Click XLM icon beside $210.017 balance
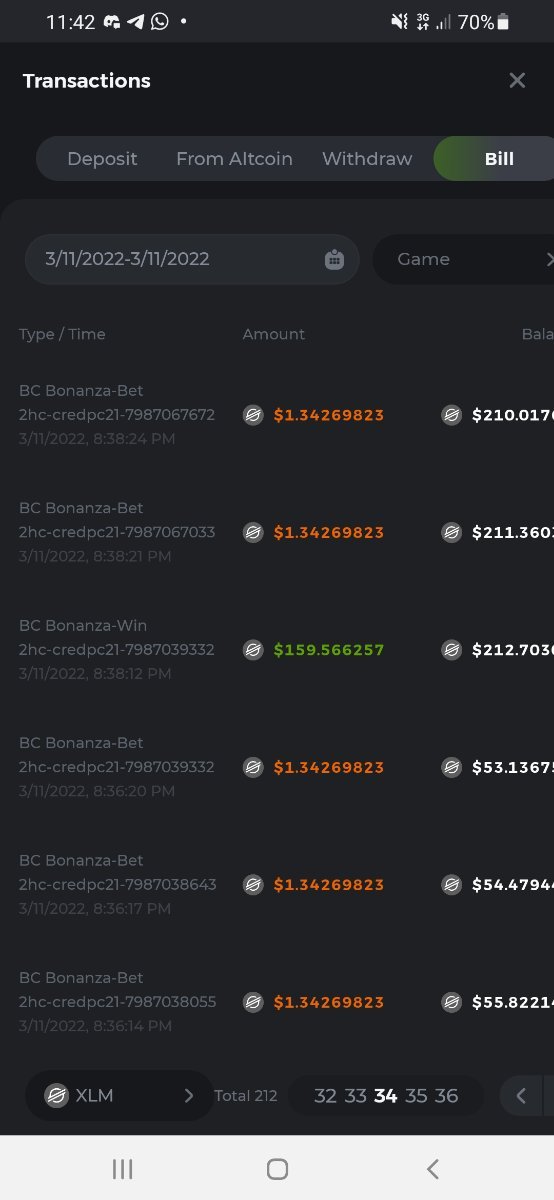This screenshot has width=554, height=1200. (452, 415)
